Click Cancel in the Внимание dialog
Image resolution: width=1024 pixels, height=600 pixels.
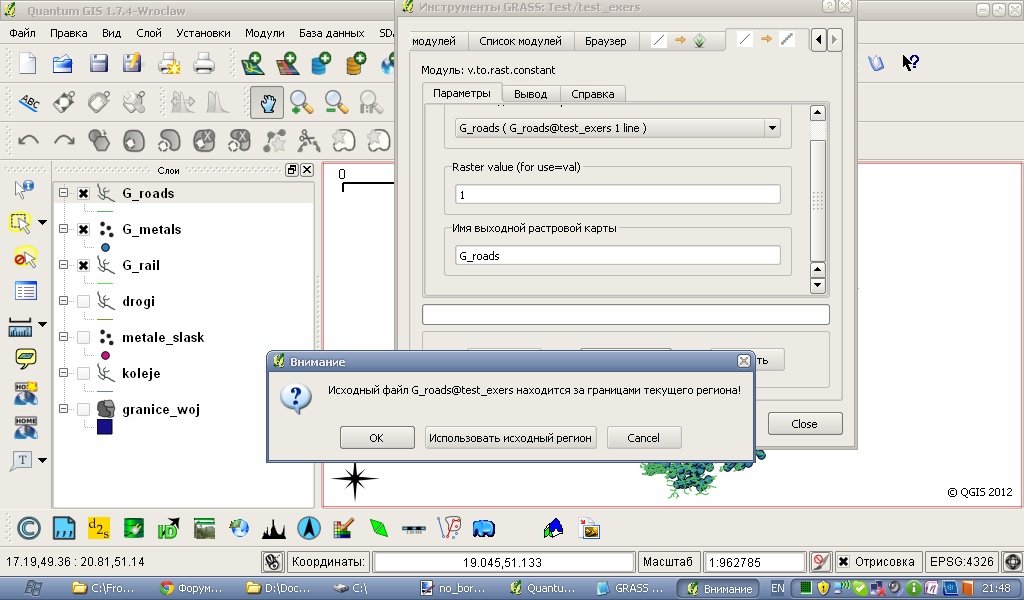(x=644, y=437)
